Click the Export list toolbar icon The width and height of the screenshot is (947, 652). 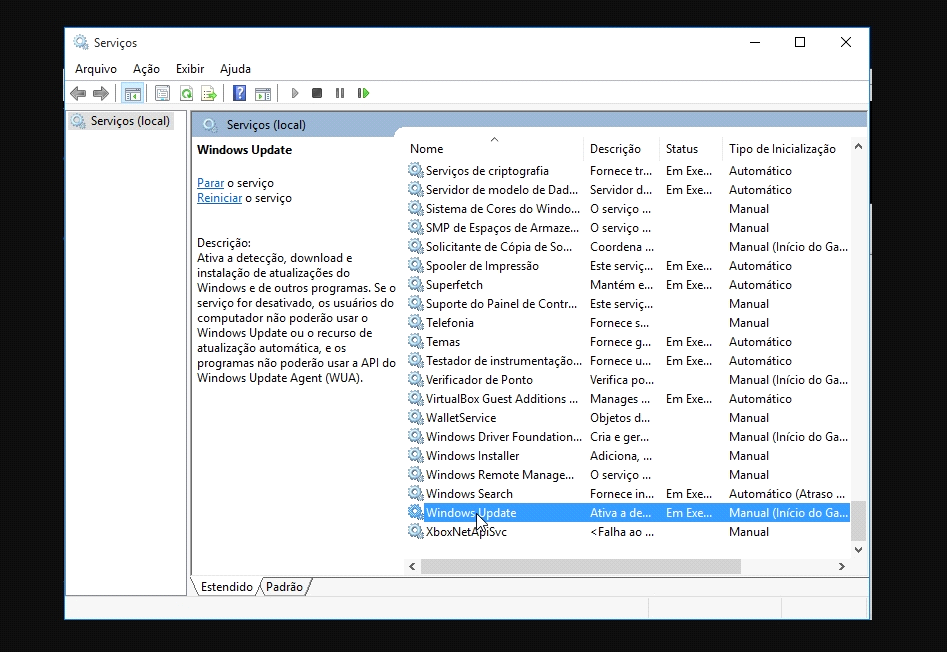coord(209,94)
